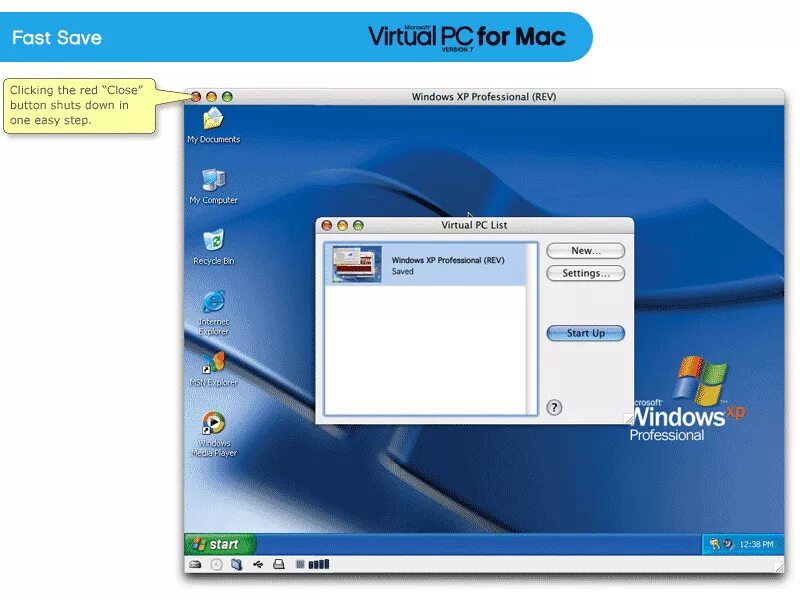Click red Close button of Windows XP window
This screenshot has width=800, height=600.
point(196,96)
